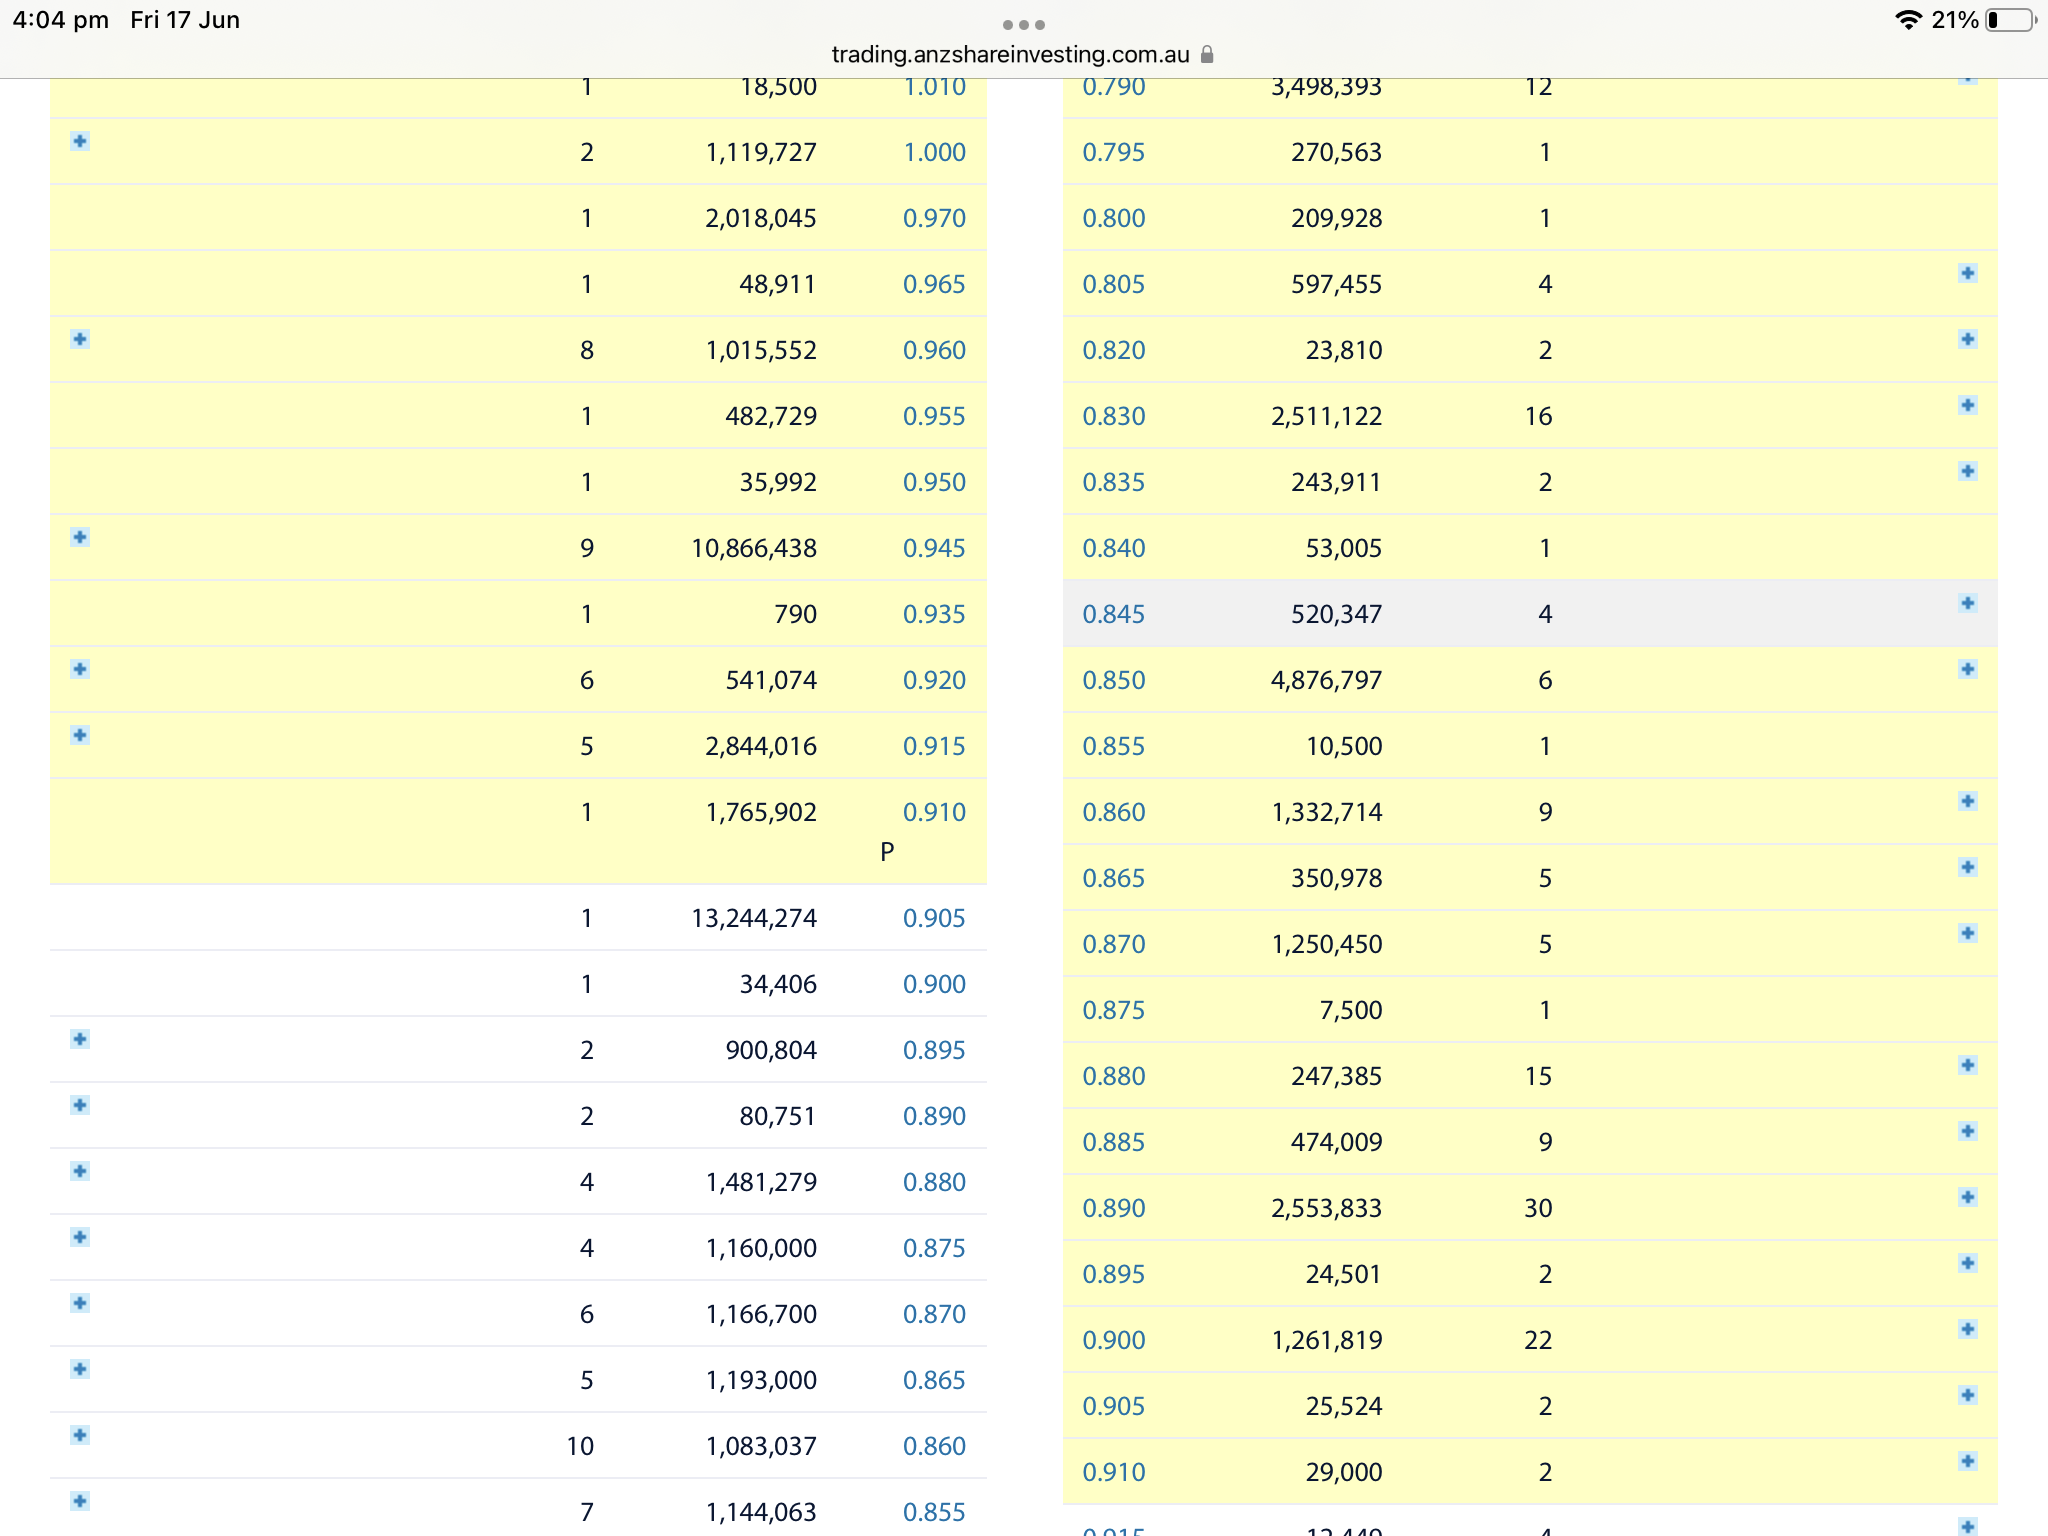Expand buy row with volume 1,193,000
Screen dimensions: 2048x1536
[80, 1369]
